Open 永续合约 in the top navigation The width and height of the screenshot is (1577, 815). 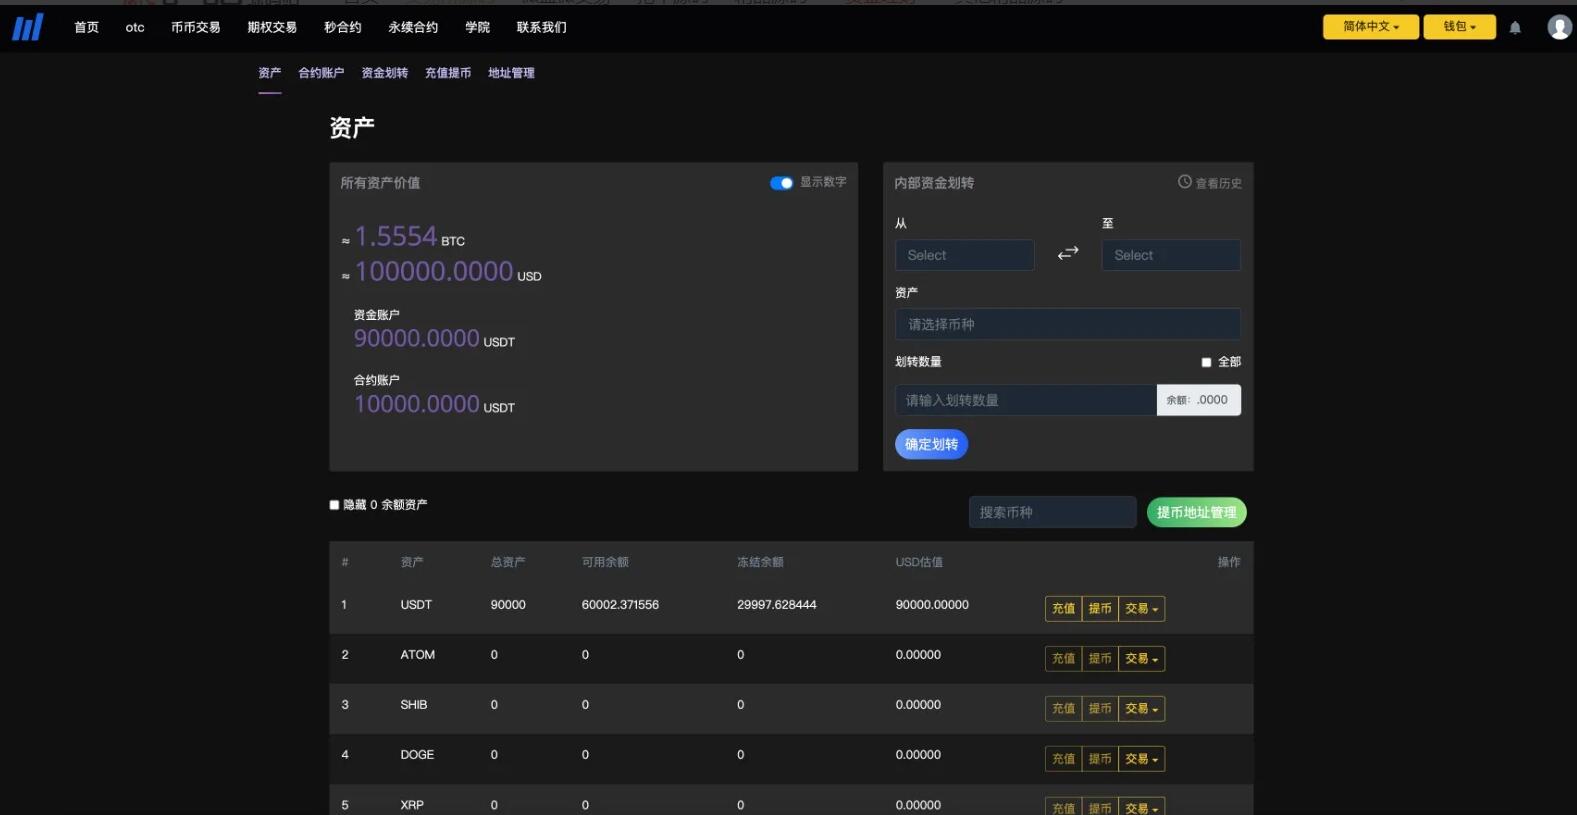coord(413,28)
